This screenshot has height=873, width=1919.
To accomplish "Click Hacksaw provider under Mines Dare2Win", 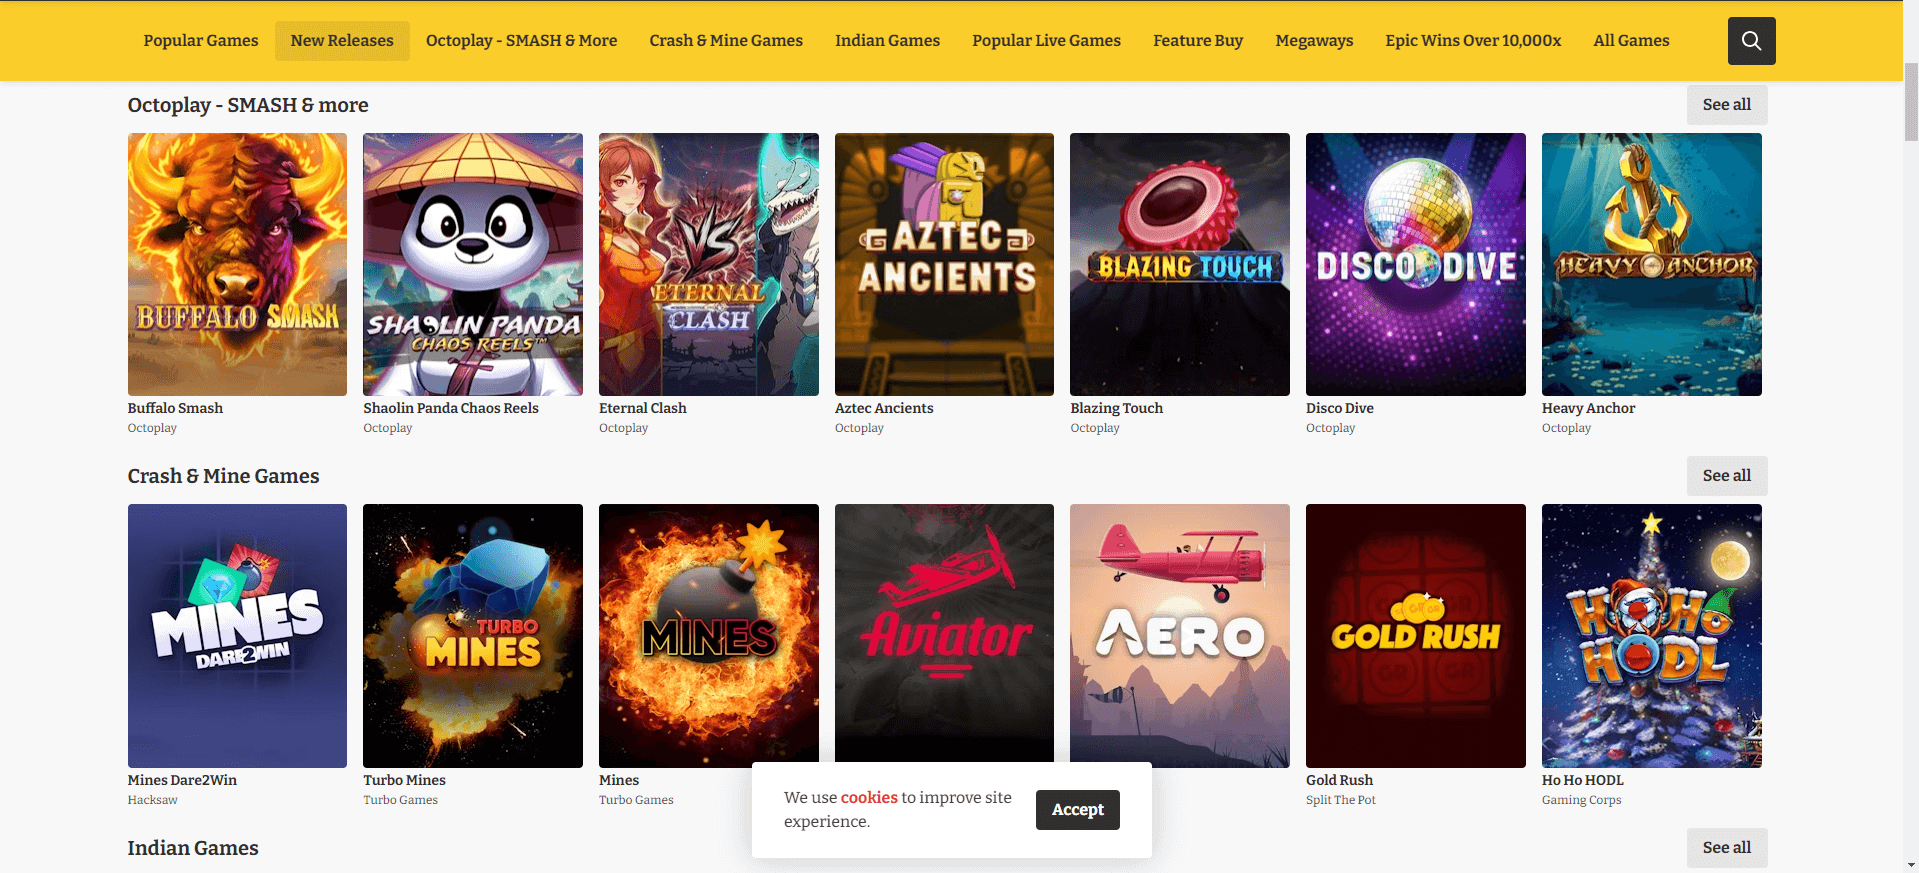I will tap(152, 800).
